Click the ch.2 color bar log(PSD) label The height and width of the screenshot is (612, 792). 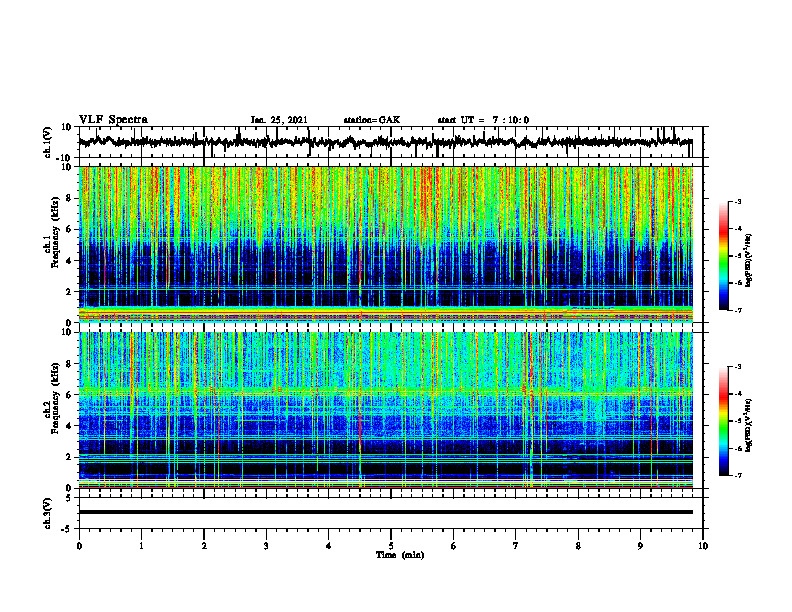pos(748,426)
